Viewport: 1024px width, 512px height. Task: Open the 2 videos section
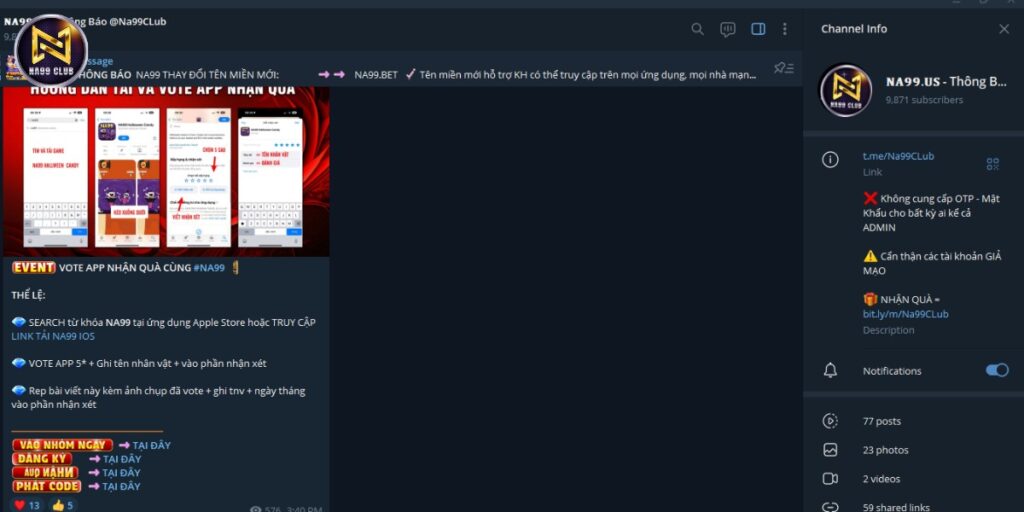pyautogui.click(x=881, y=479)
